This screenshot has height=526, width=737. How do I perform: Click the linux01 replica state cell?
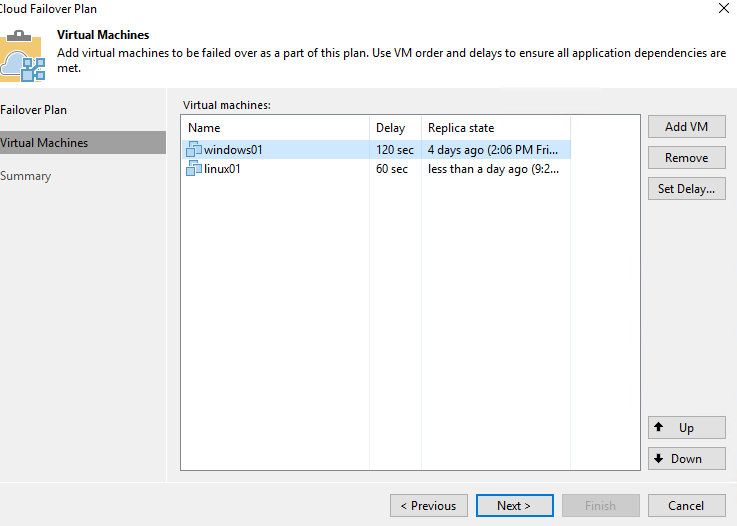point(493,169)
